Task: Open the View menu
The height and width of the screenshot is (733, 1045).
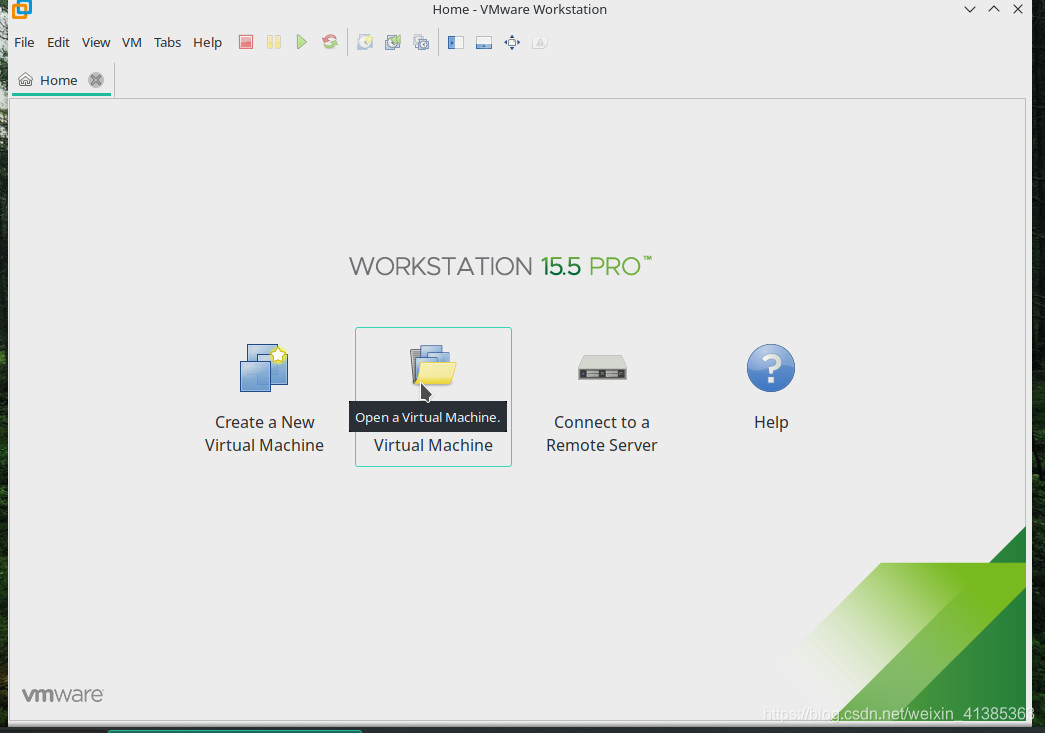Action: [96, 43]
